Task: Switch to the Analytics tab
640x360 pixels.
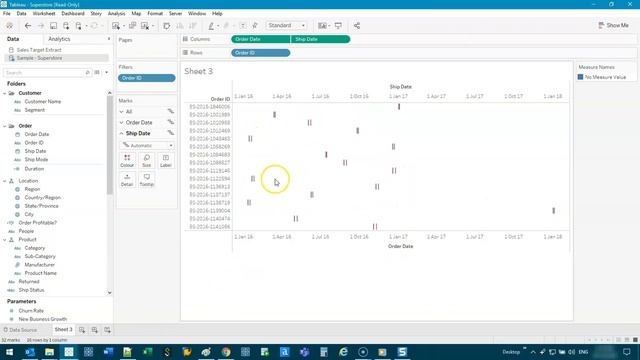Action: 59,39
